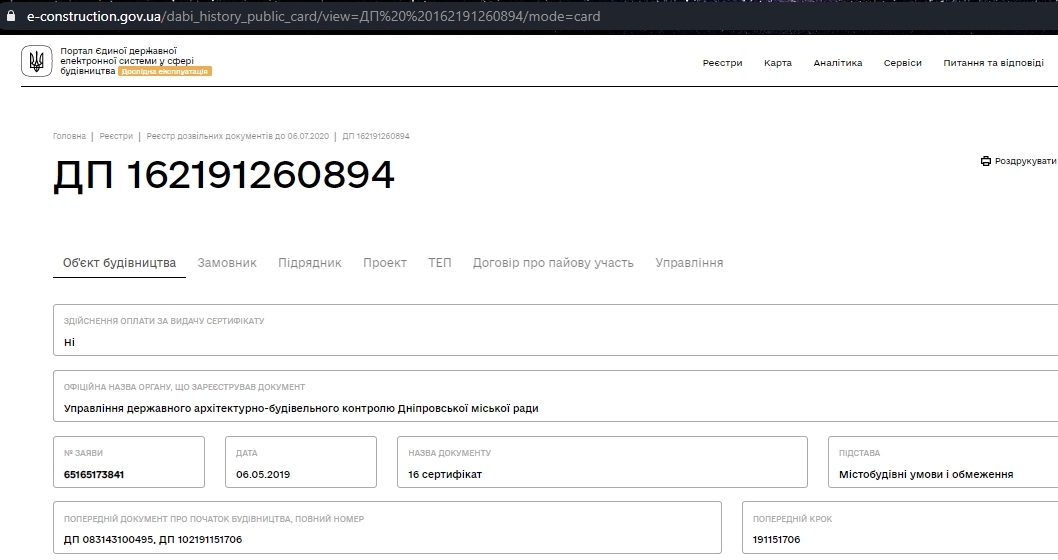Follow the Головна breadcrumb link
This screenshot has width=1058, height=560.
pyautogui.click(x=69, y=136)
